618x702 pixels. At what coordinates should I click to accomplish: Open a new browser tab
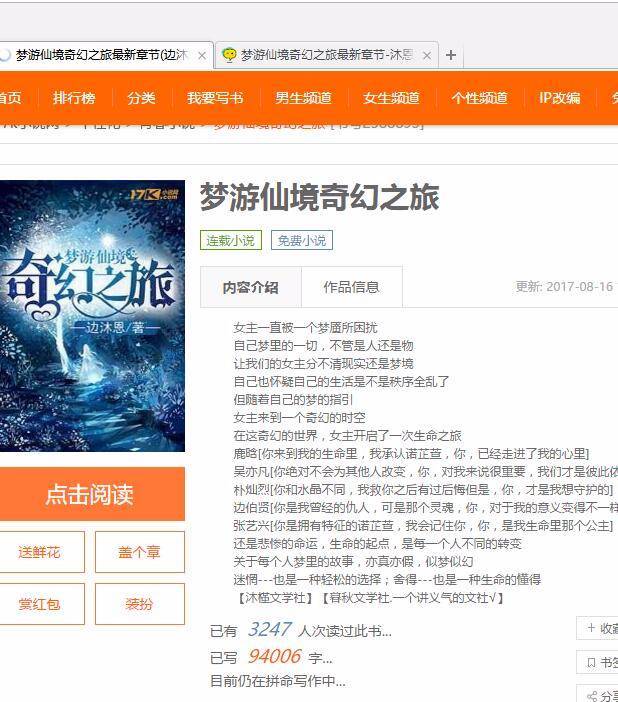click(451, 55)
